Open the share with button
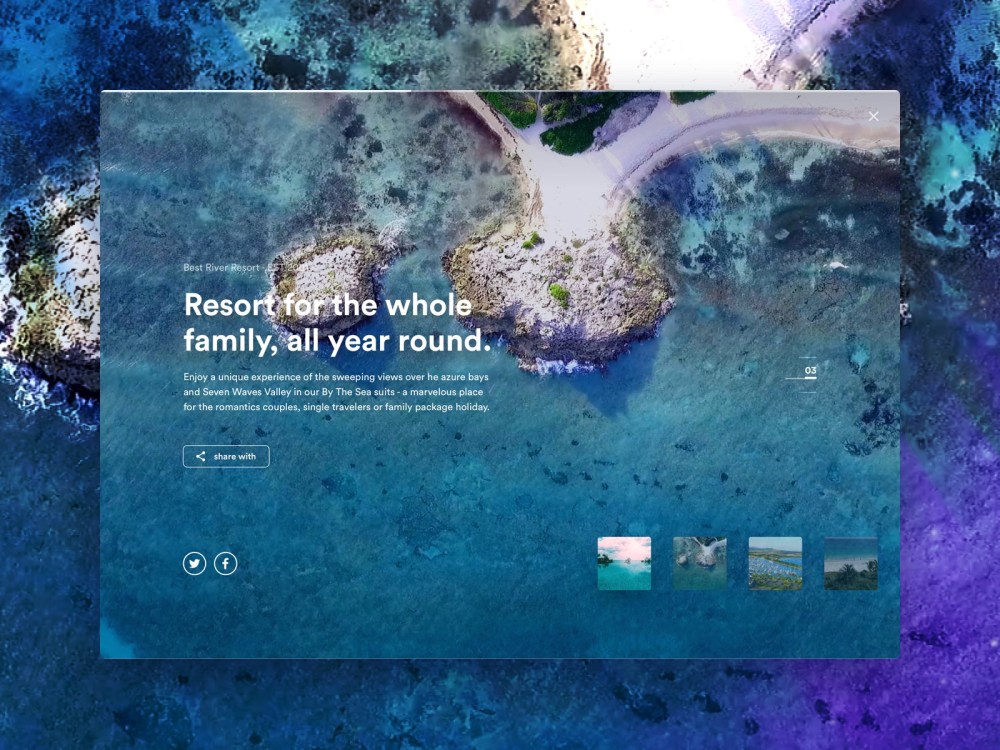Screen dimensions: 1000x750 click(x=226, y=456)
